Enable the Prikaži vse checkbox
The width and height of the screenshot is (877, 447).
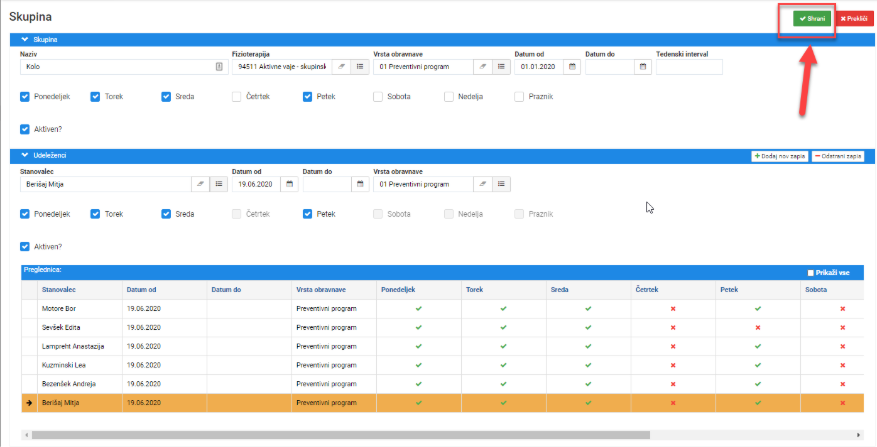810,273
